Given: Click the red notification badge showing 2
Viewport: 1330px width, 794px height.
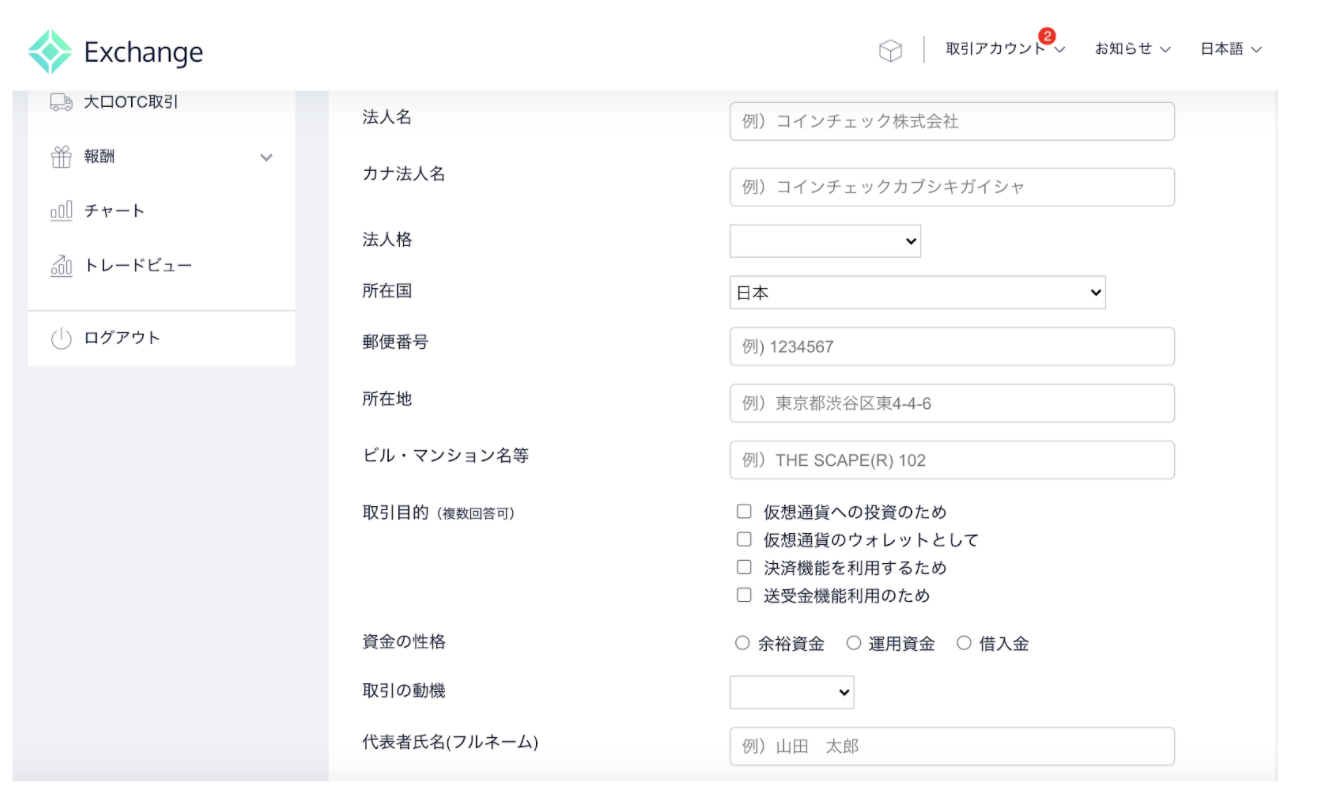Looking at the screenshot, I should pos(1047,36).
